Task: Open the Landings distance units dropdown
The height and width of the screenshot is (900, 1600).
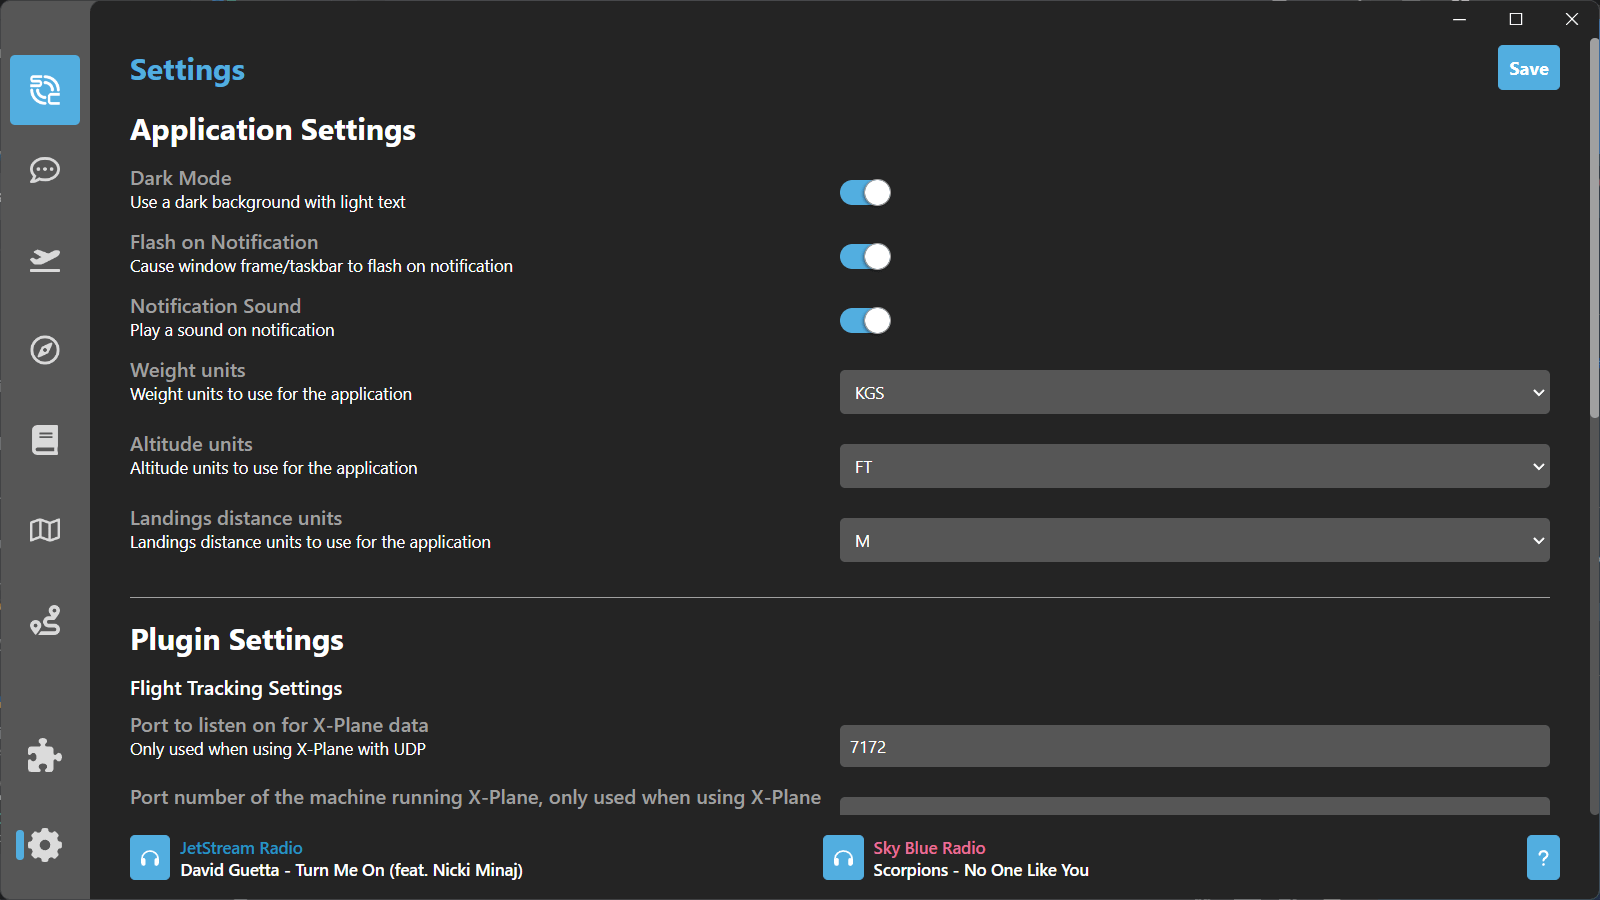Action: tap(1194, 541)
